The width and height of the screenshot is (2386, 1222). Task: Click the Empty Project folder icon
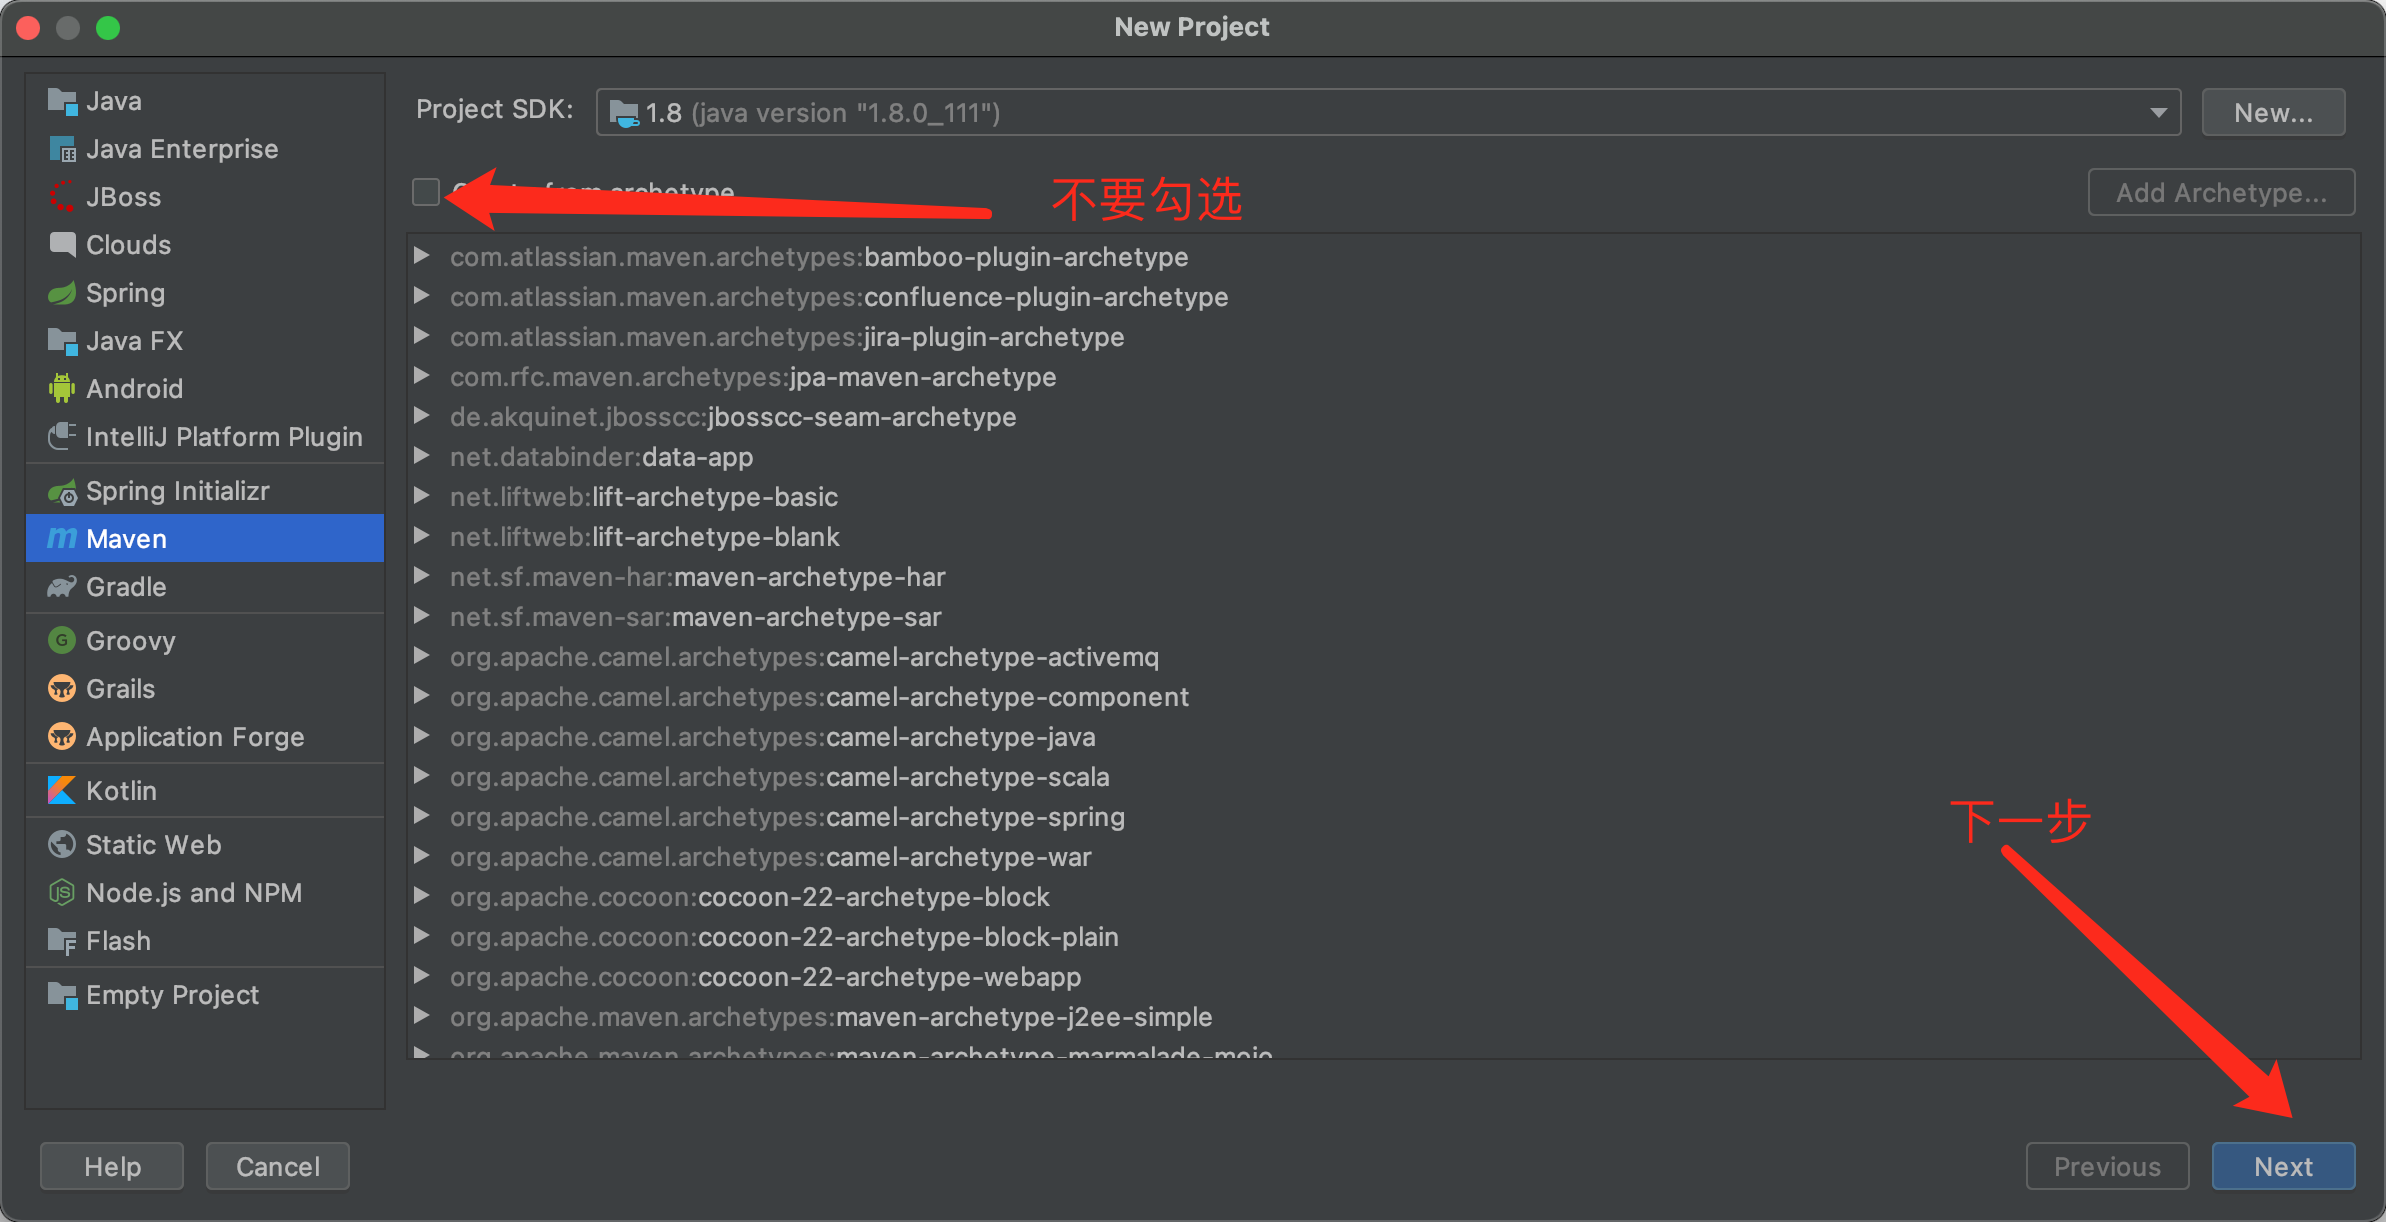point(62,995)
